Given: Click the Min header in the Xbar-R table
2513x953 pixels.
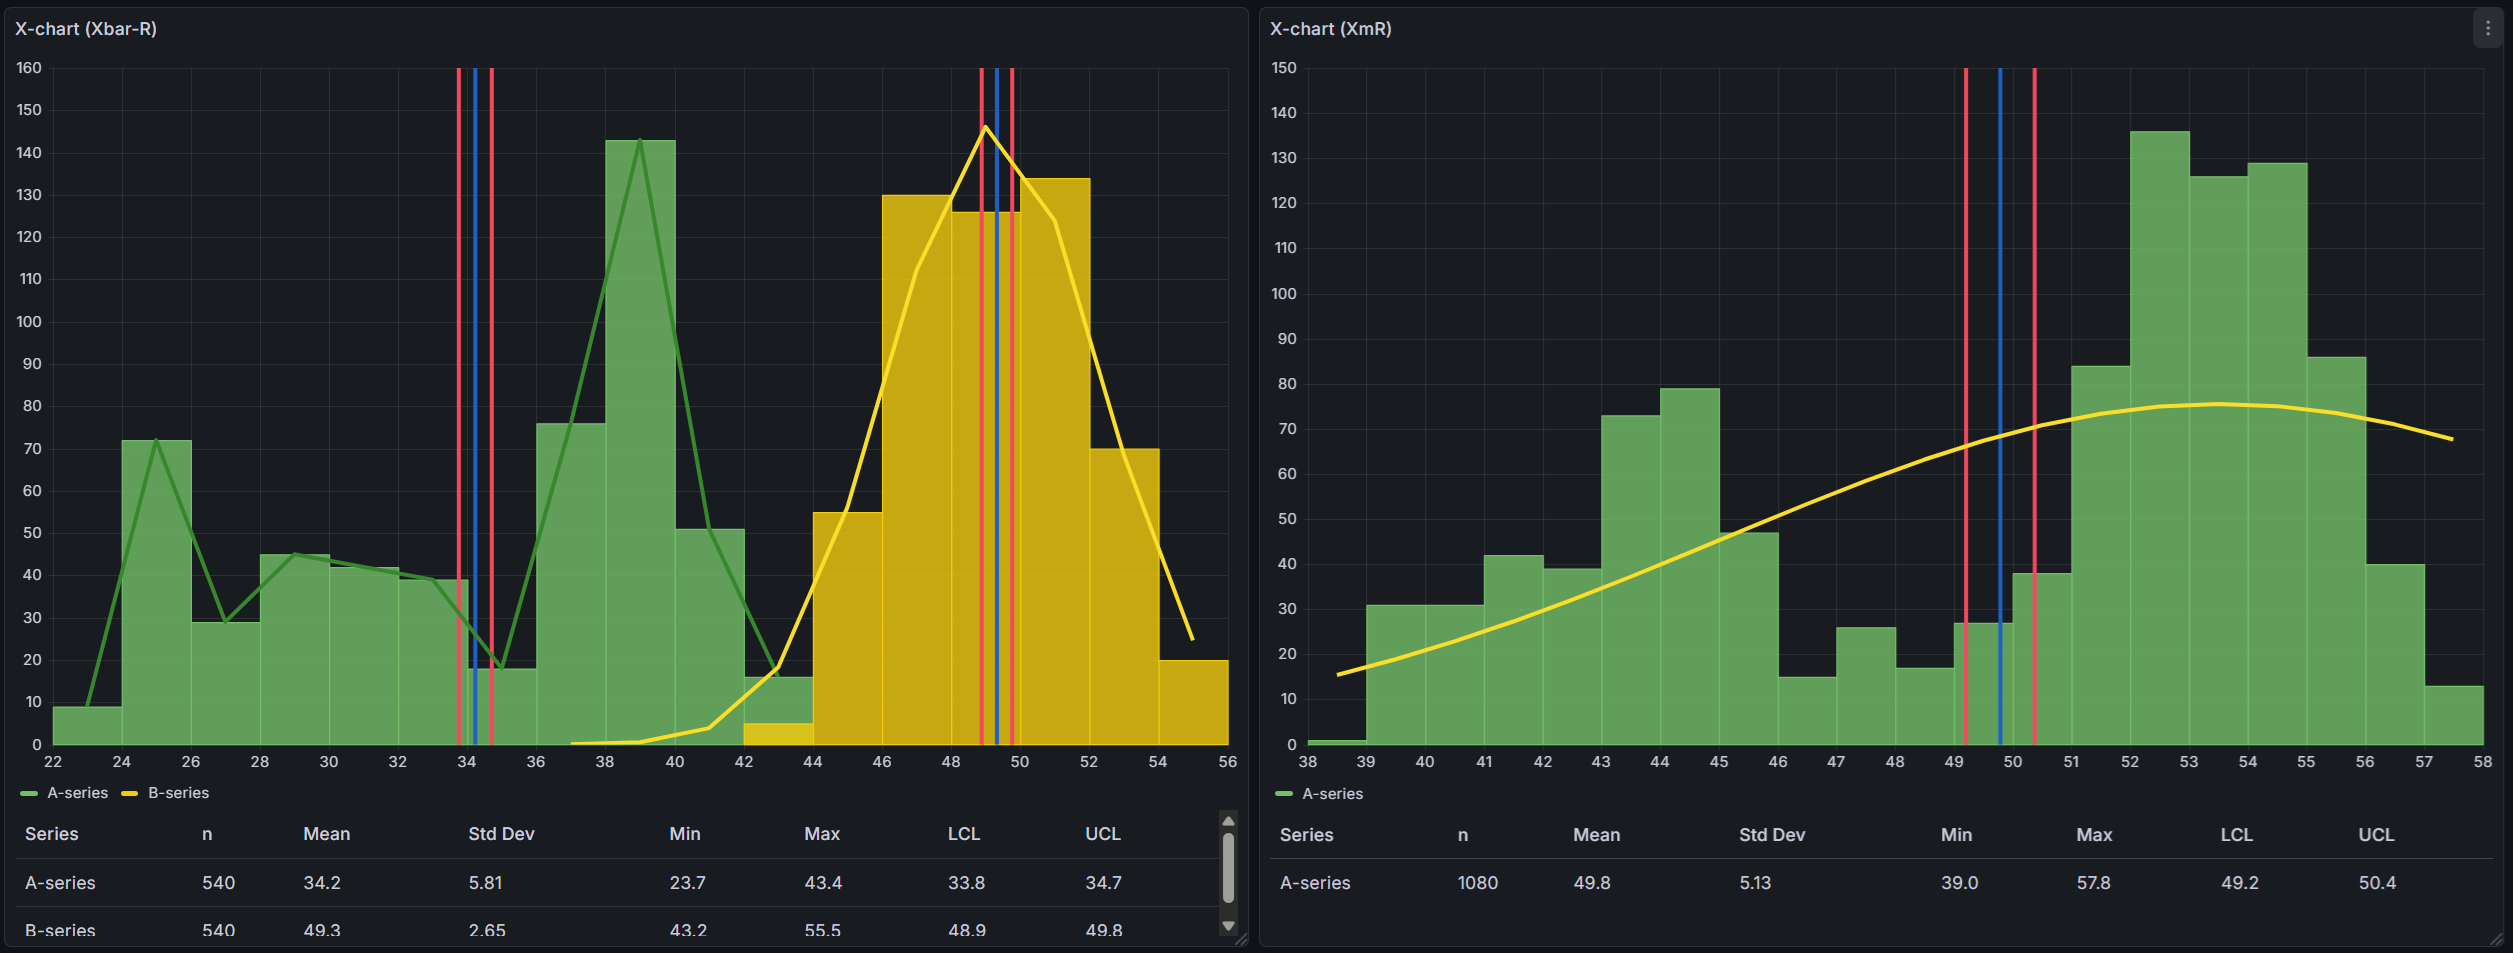Looking at the screenshot, I should coord(684,834).
